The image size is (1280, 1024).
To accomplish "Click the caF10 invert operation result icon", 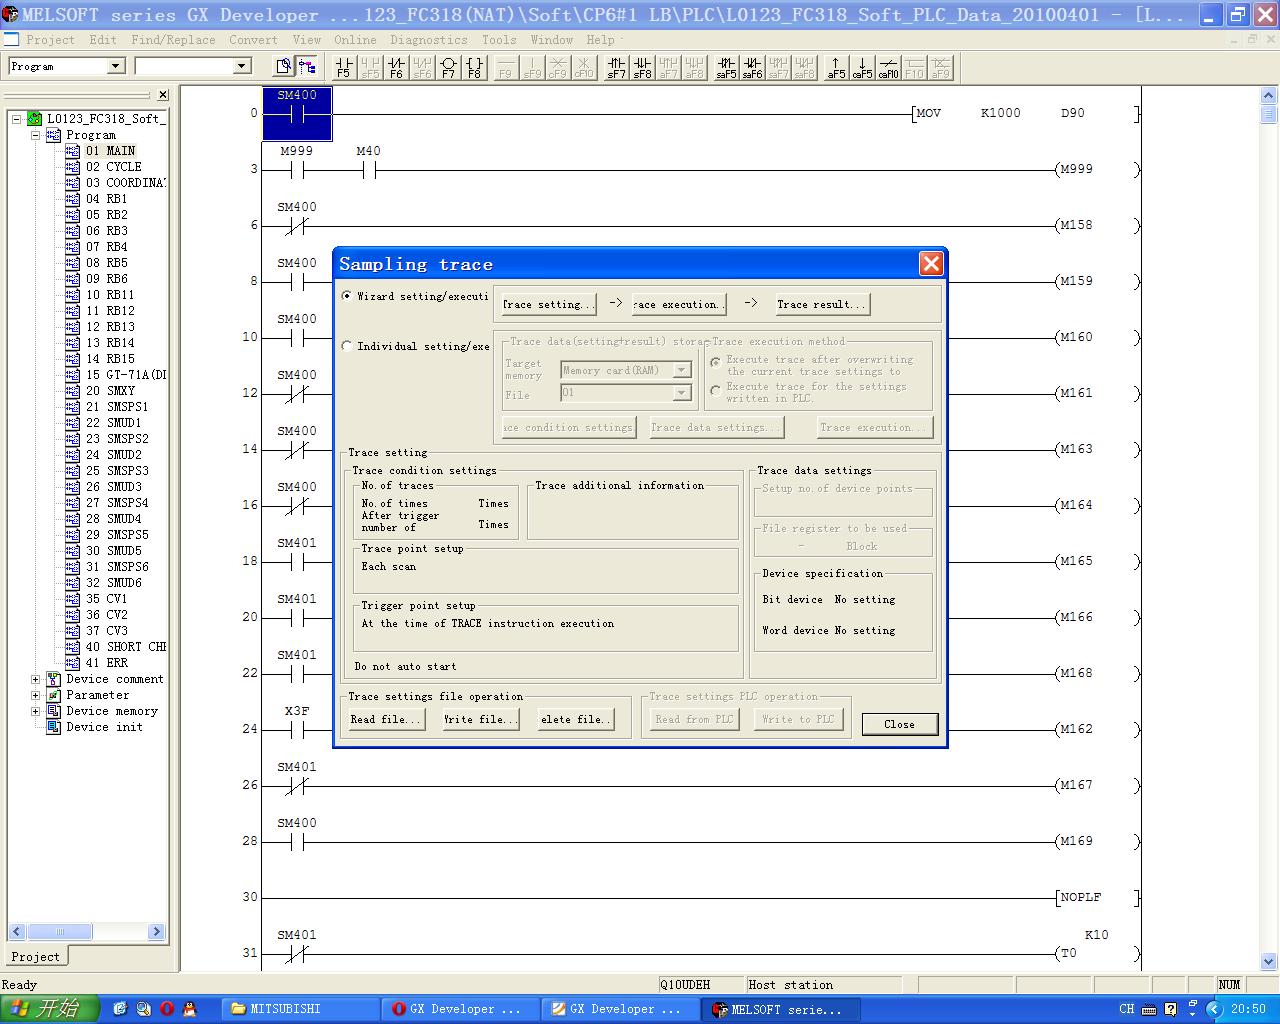I will coord(888,67).
